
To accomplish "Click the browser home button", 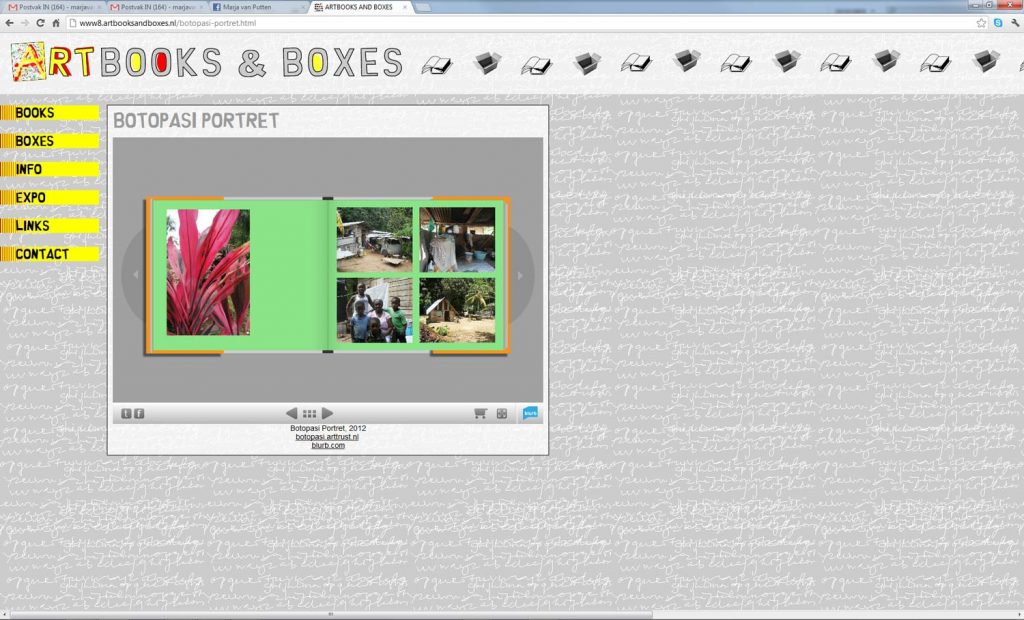I will click(x=56, y=23).
